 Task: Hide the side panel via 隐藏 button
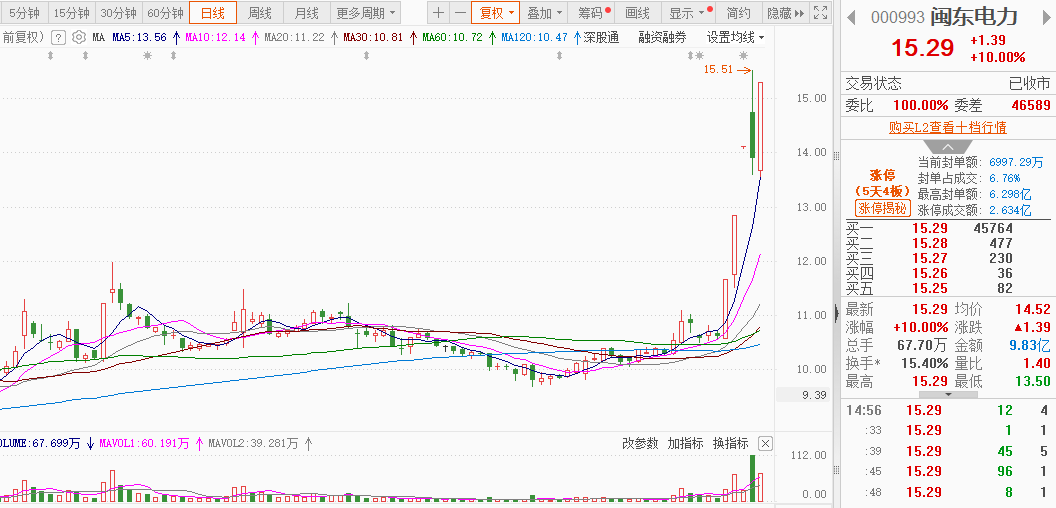click(x=786, y=12)
